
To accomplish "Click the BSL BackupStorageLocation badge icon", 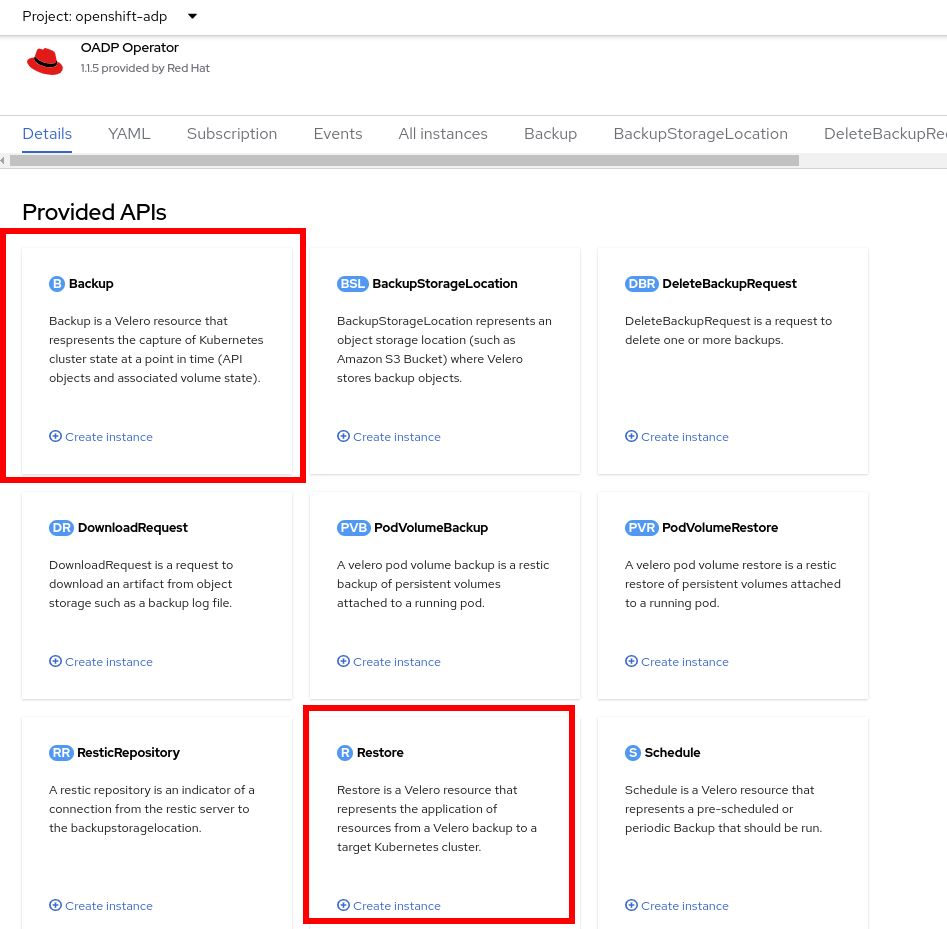I will coord(353,284).
